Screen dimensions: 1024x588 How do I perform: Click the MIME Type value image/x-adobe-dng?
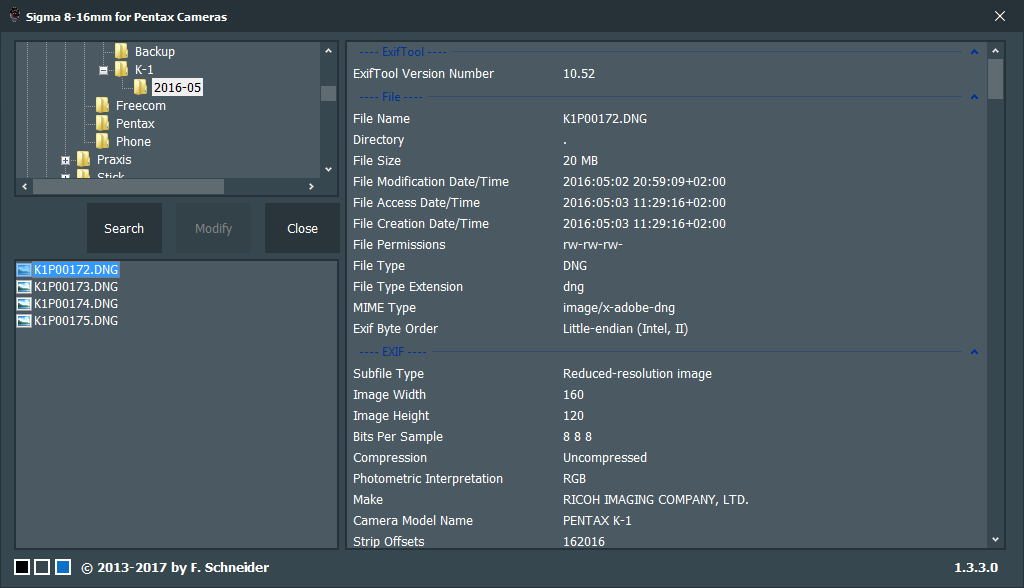[619, 308]
